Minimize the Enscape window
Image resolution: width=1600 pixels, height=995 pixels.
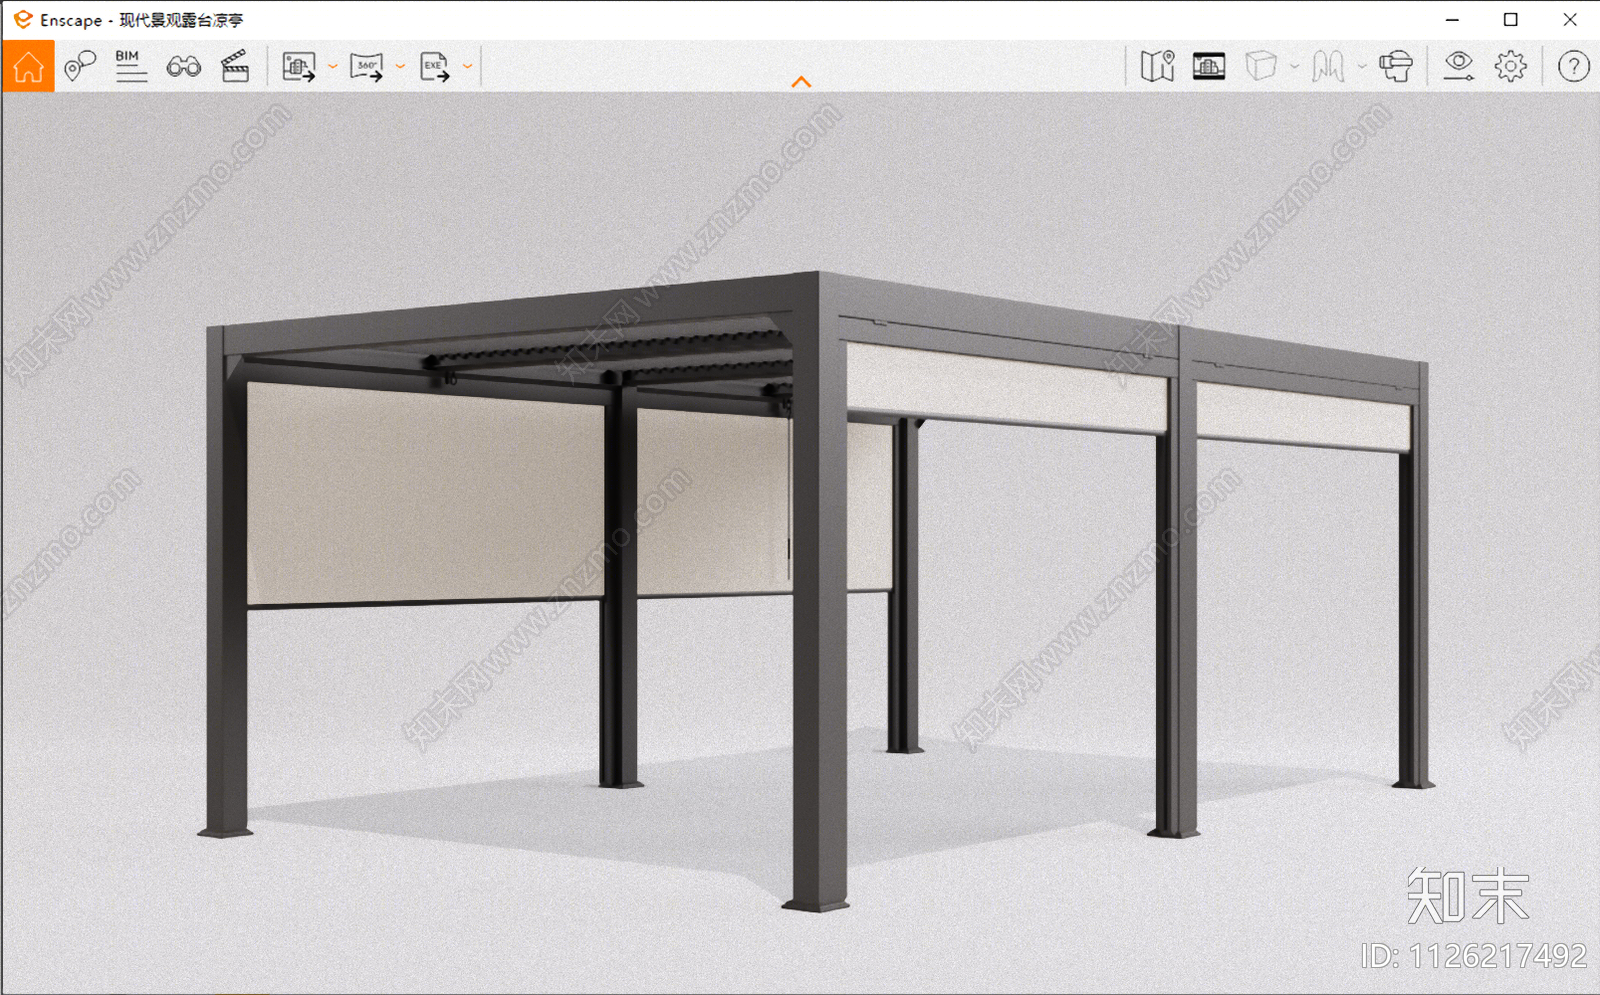pyautogui.click(x=1452, y=19)
